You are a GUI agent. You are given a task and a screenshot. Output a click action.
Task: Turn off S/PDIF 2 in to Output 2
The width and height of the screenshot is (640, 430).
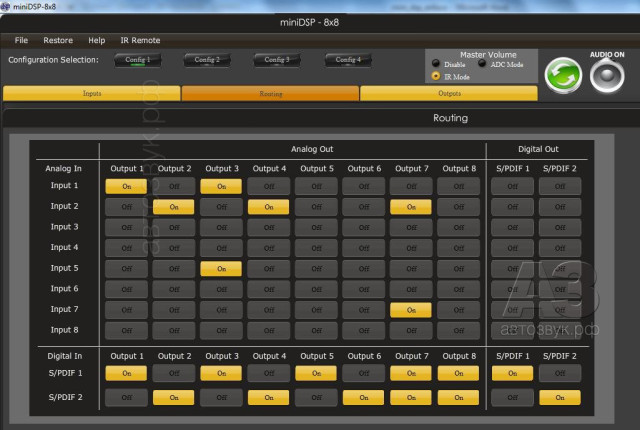click(x=174, y=397)
